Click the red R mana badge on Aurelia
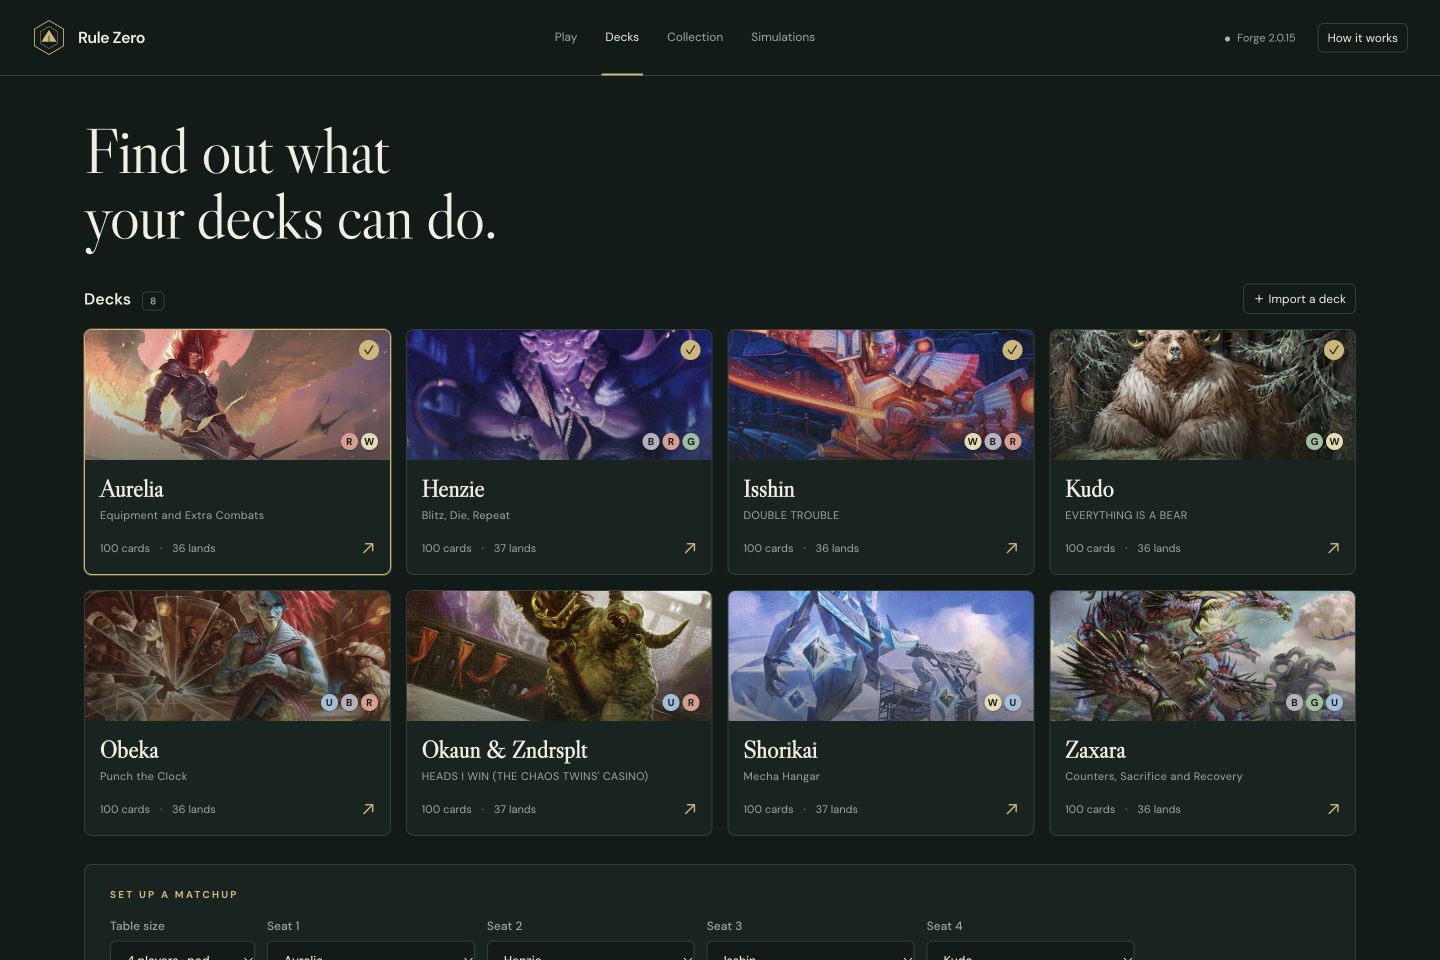Viewport: 1440px width, 960px height. click(349, 441)
